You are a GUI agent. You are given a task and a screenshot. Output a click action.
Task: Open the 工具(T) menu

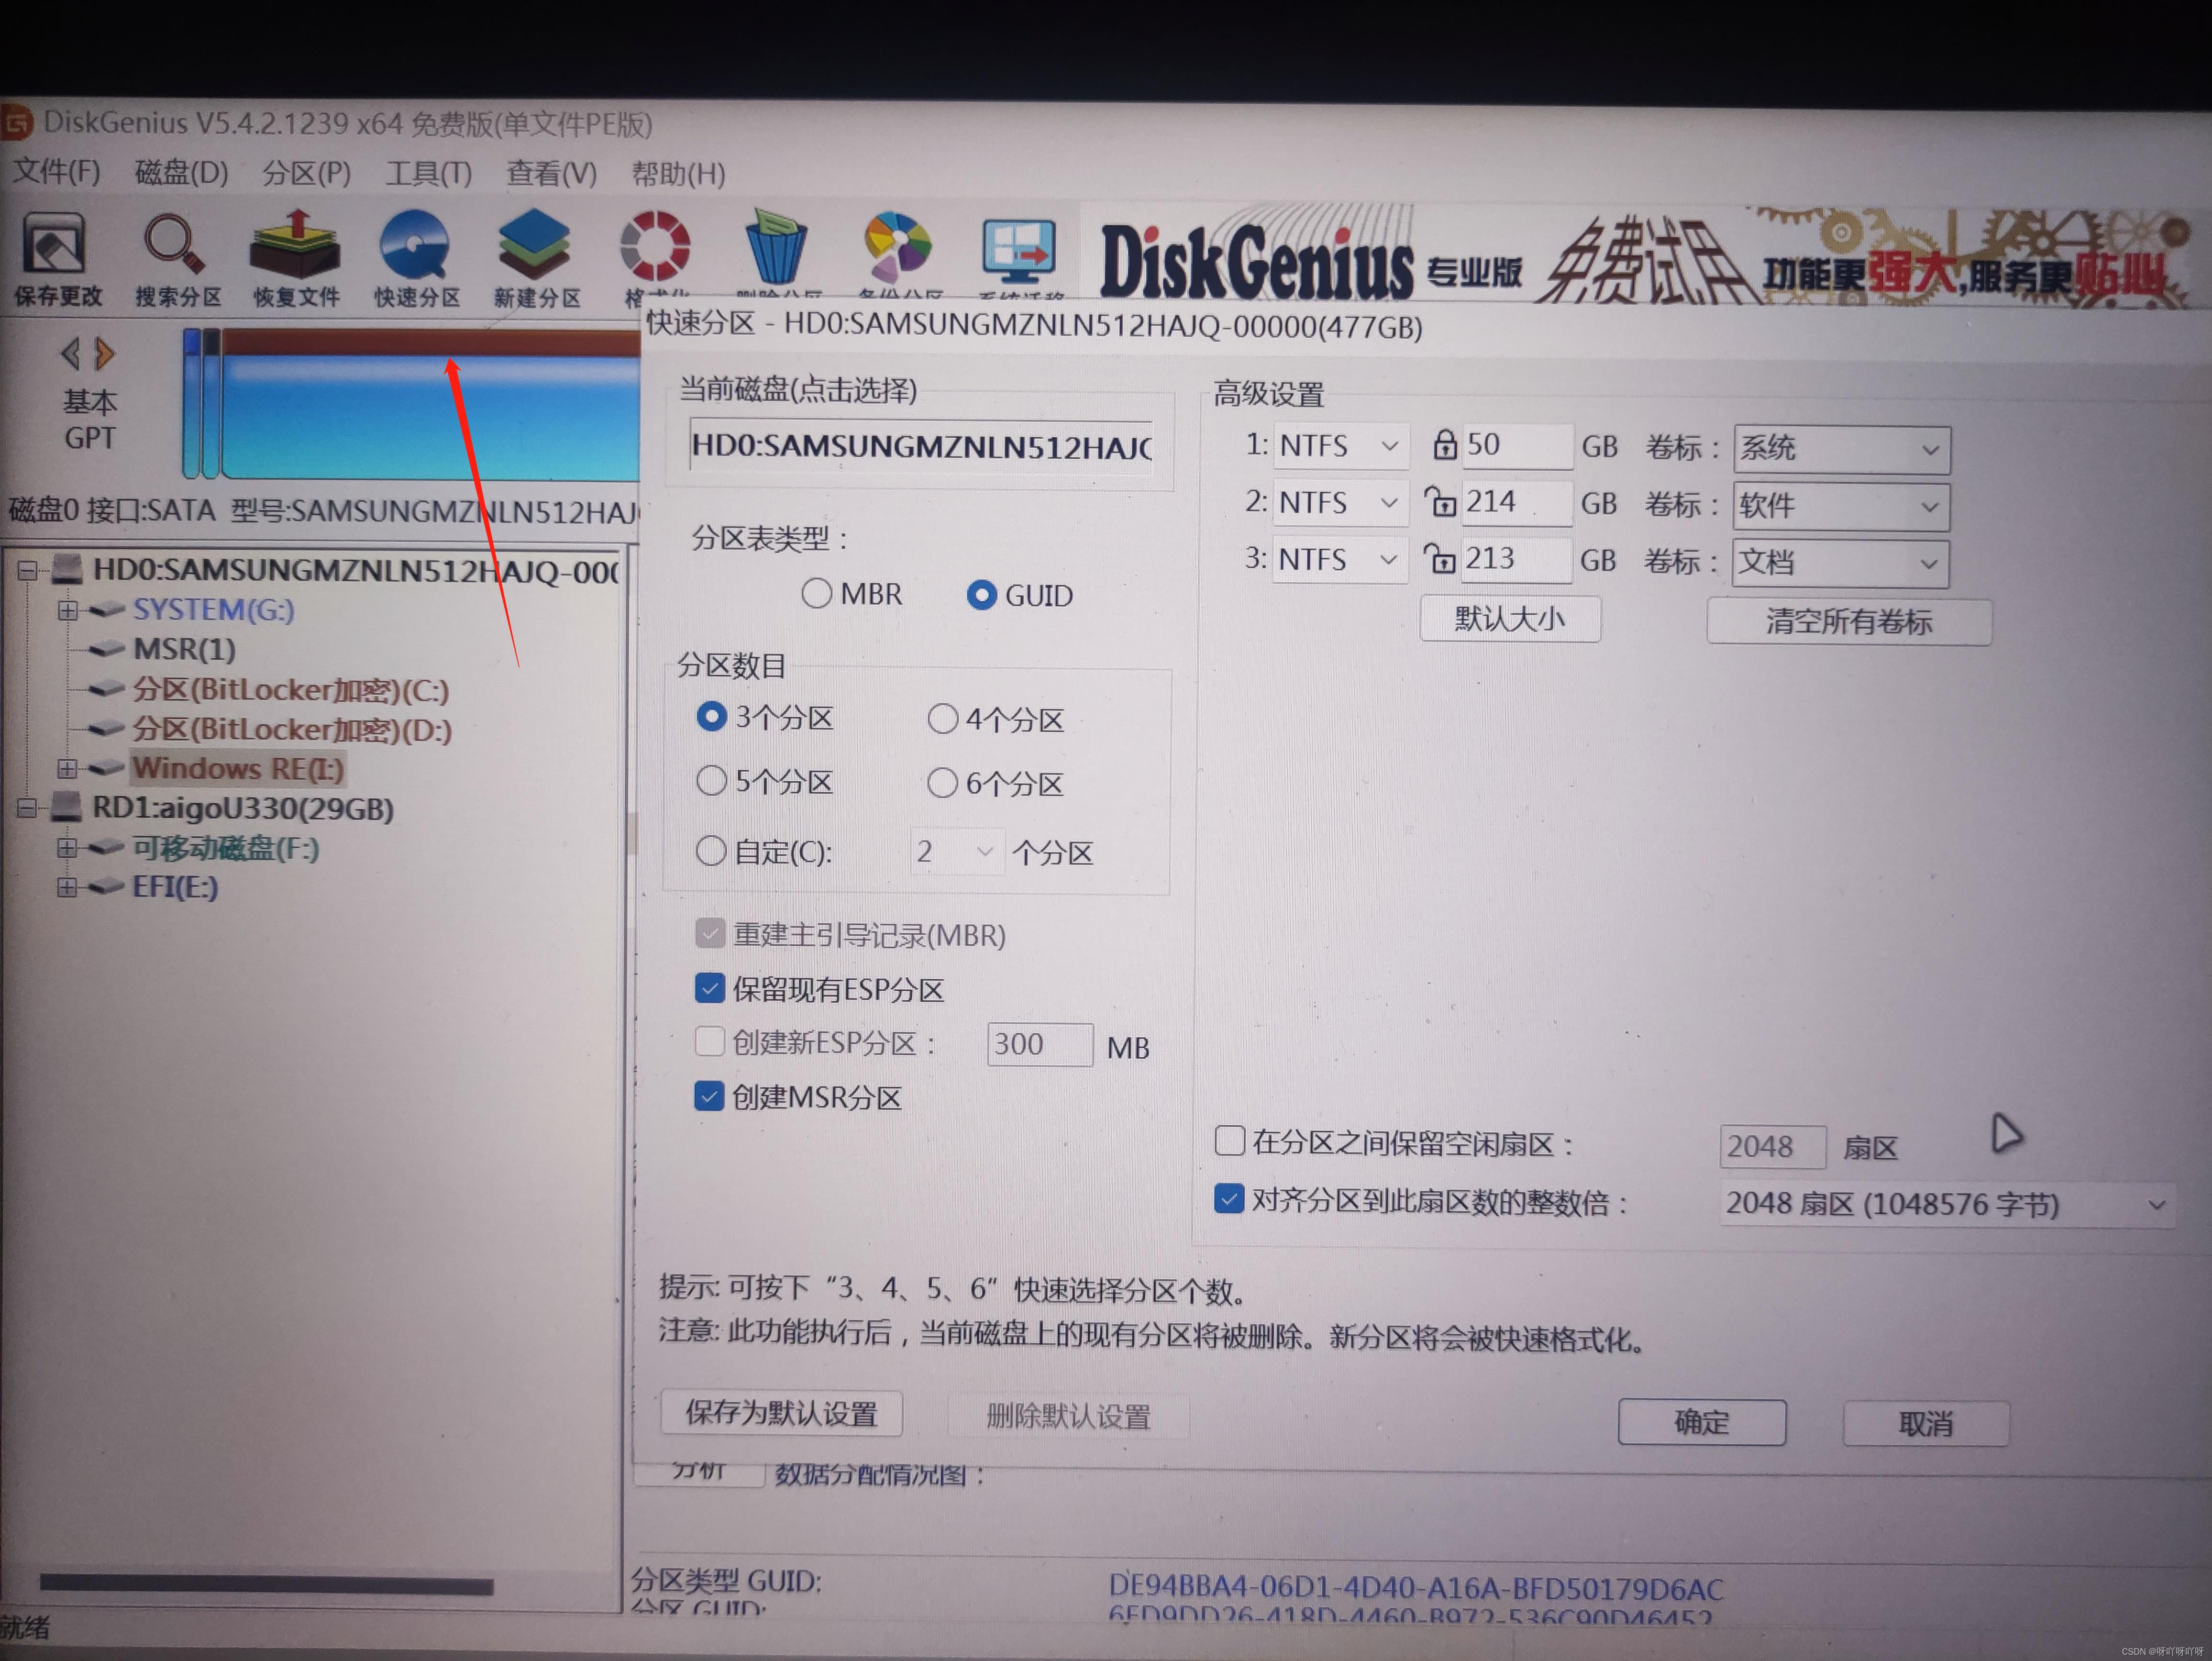(428, 174)
